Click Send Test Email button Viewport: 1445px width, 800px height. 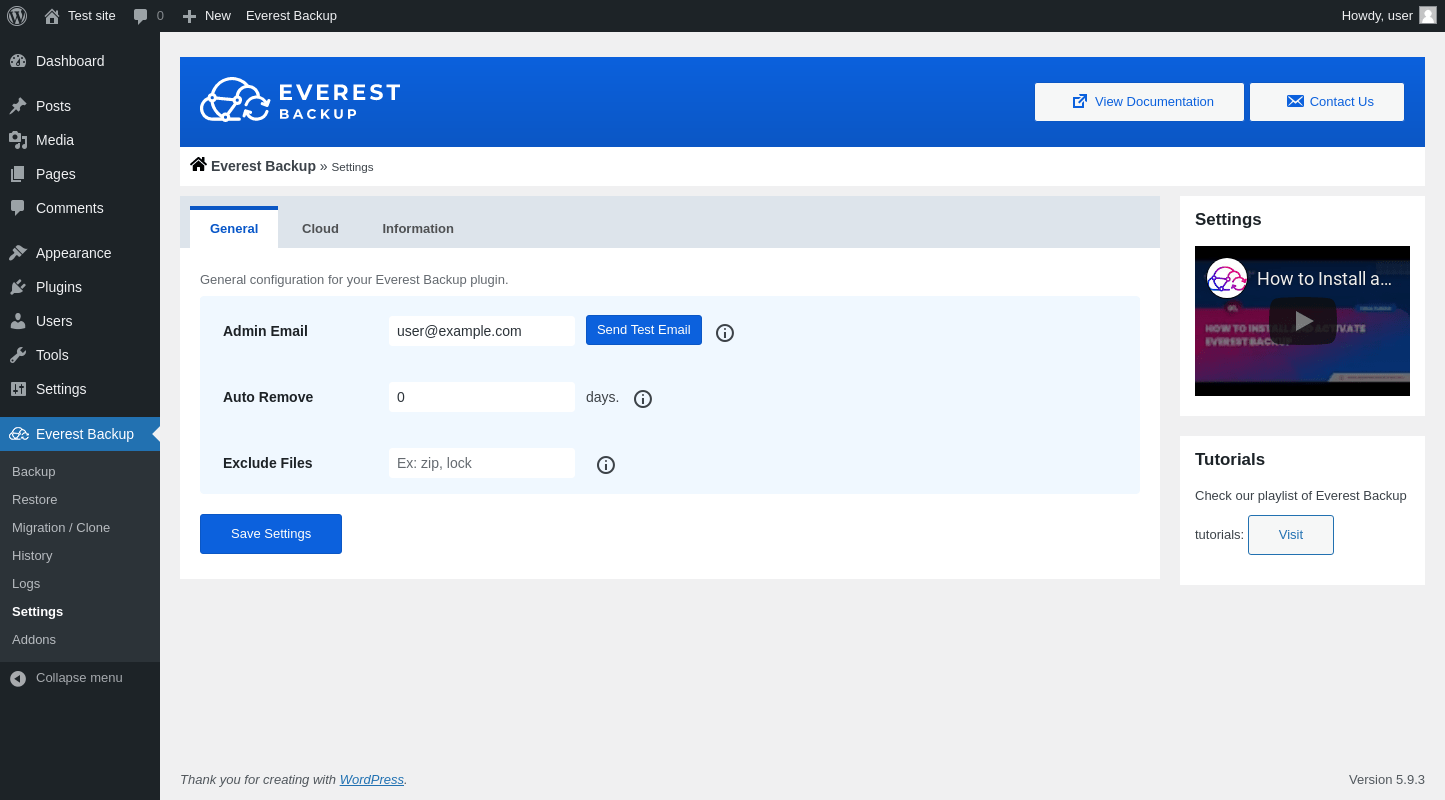click(x=644, y=330)
